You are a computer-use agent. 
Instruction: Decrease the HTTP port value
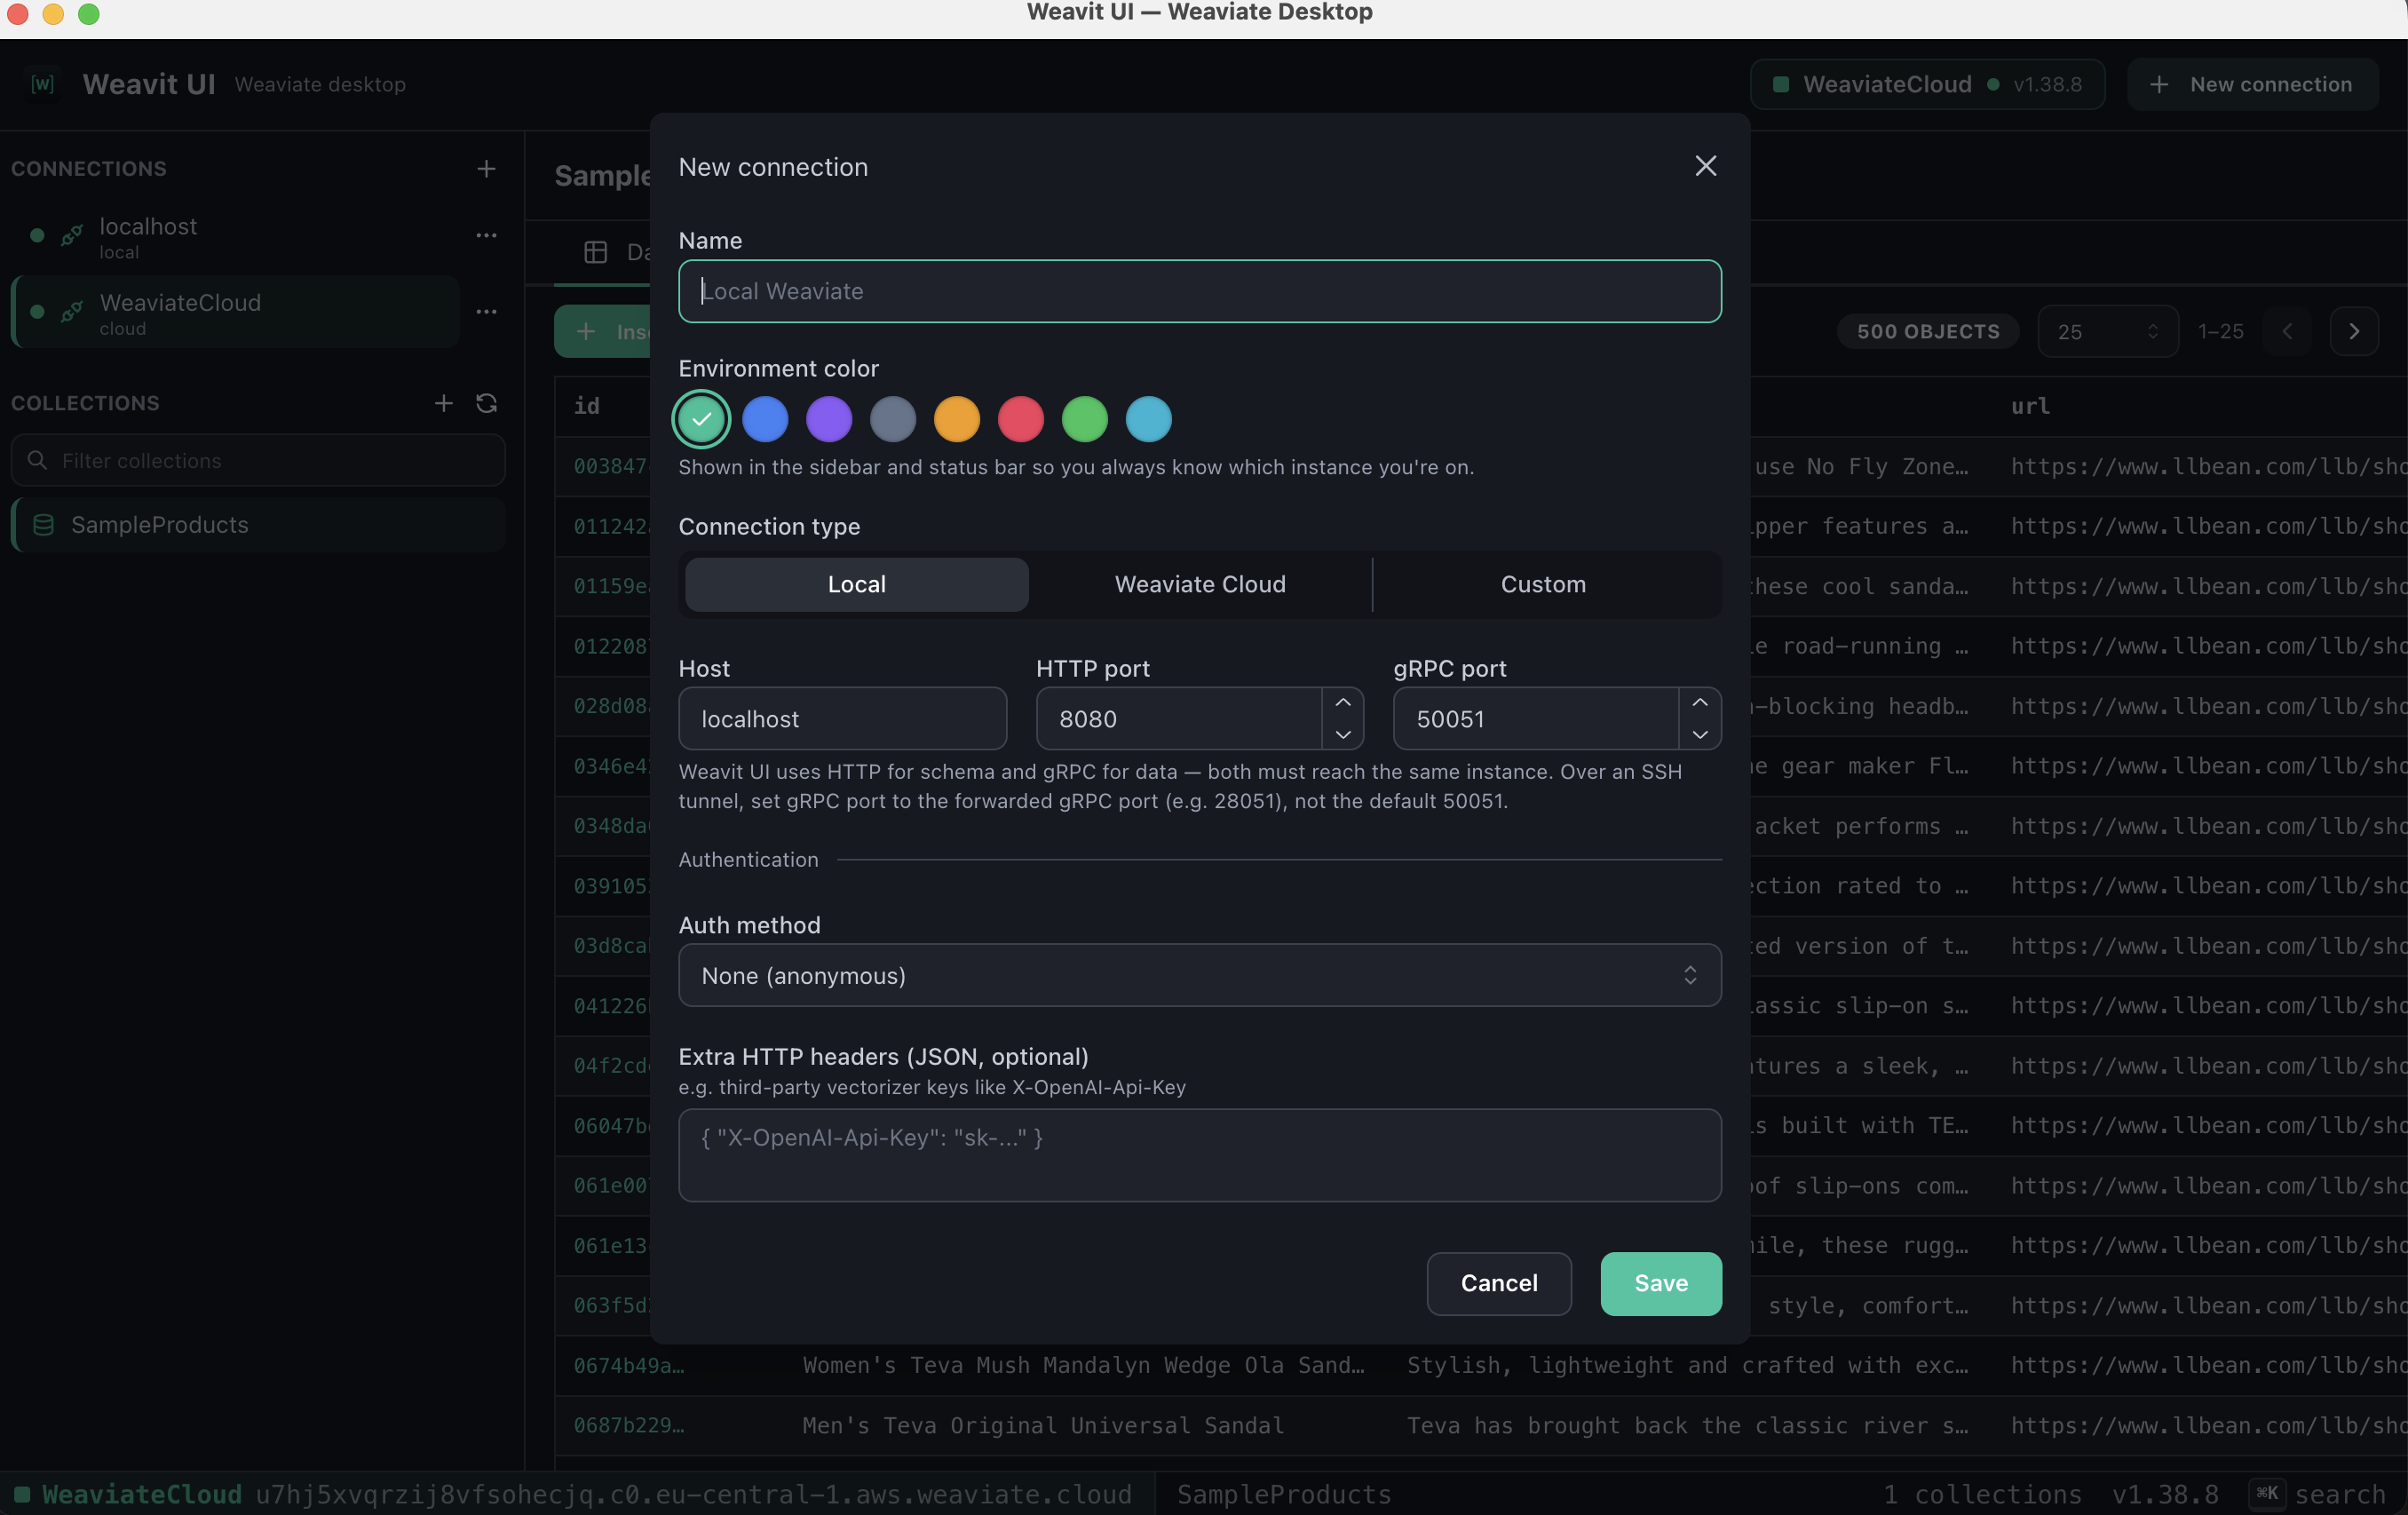[x=1342, y=734]
